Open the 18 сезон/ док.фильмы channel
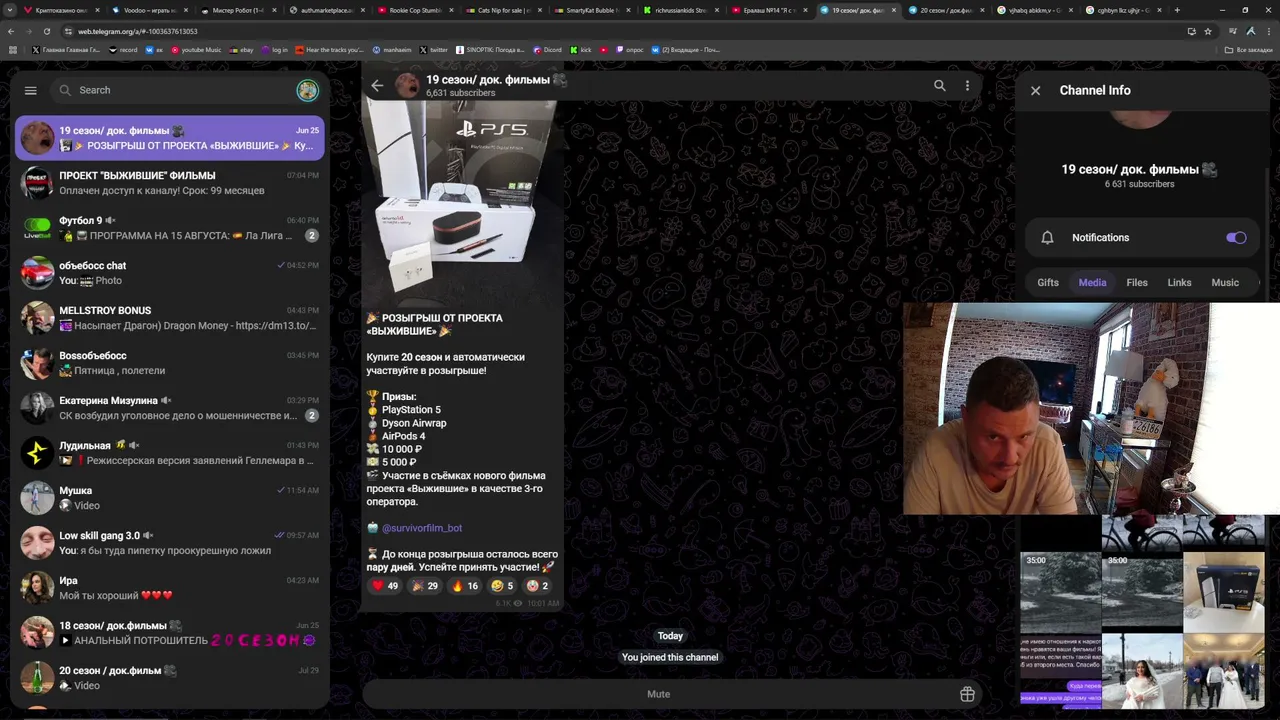The width and height of the screenshot is (1280, 720). (170, 633)
